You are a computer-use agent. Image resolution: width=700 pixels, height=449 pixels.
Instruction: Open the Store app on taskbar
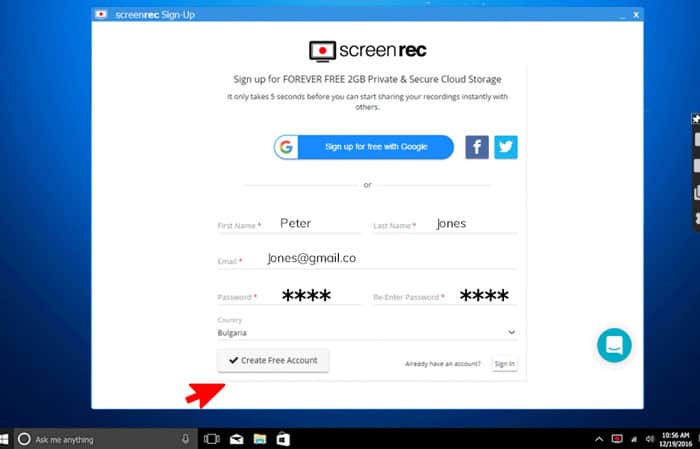tap(283, 439)
